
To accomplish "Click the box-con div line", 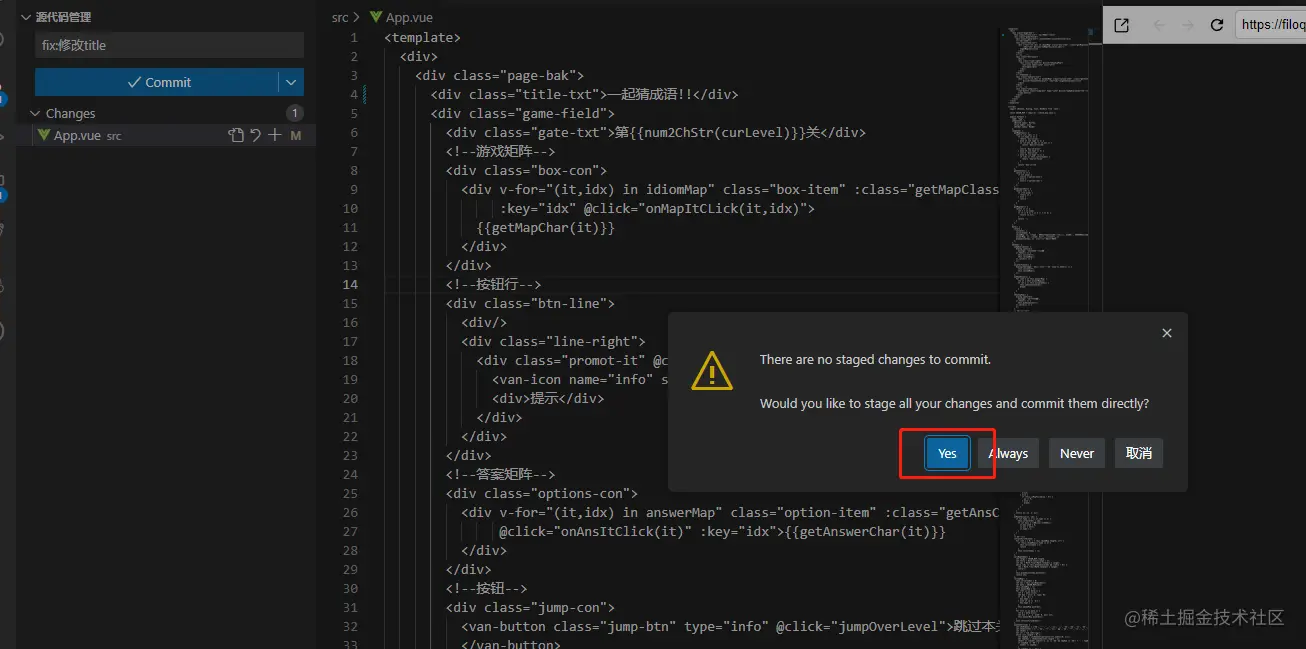I will point(526,170).
